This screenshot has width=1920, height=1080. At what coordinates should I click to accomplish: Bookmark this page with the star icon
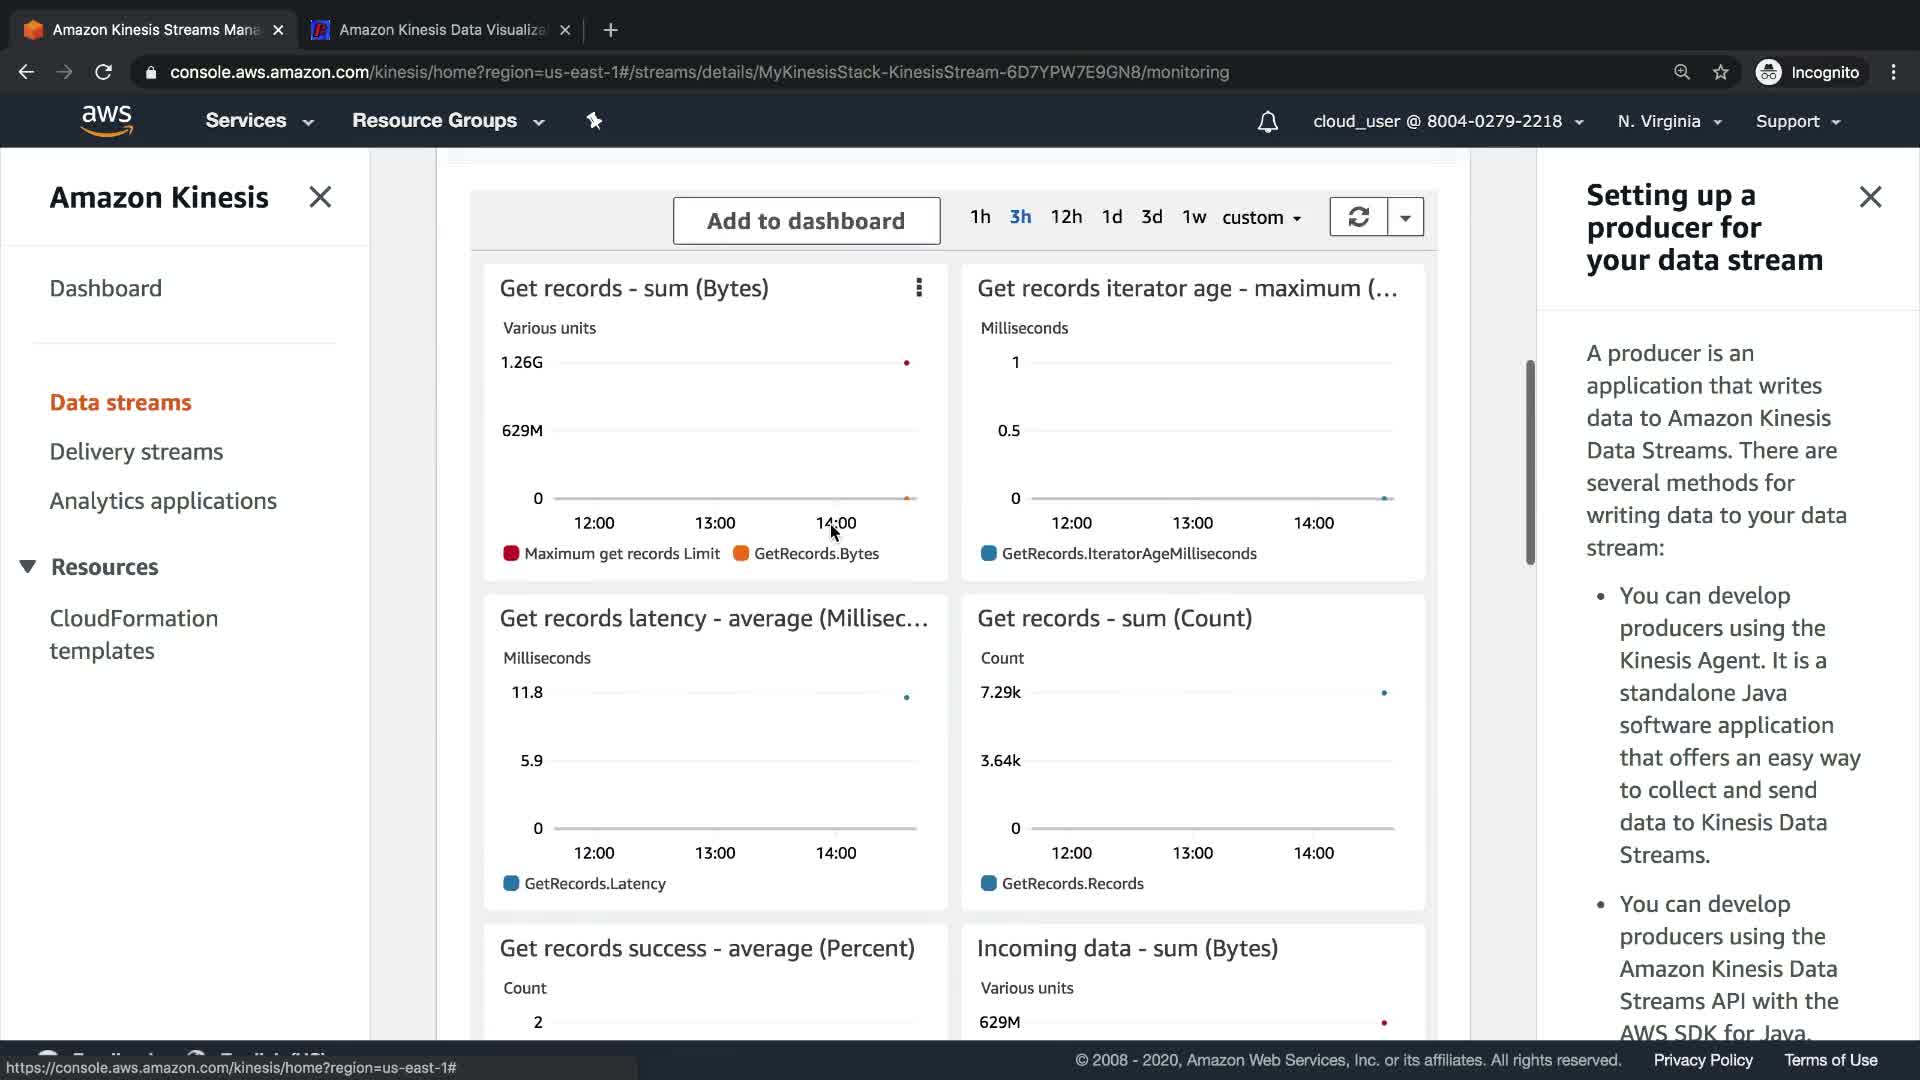[x=1720, y=72]
